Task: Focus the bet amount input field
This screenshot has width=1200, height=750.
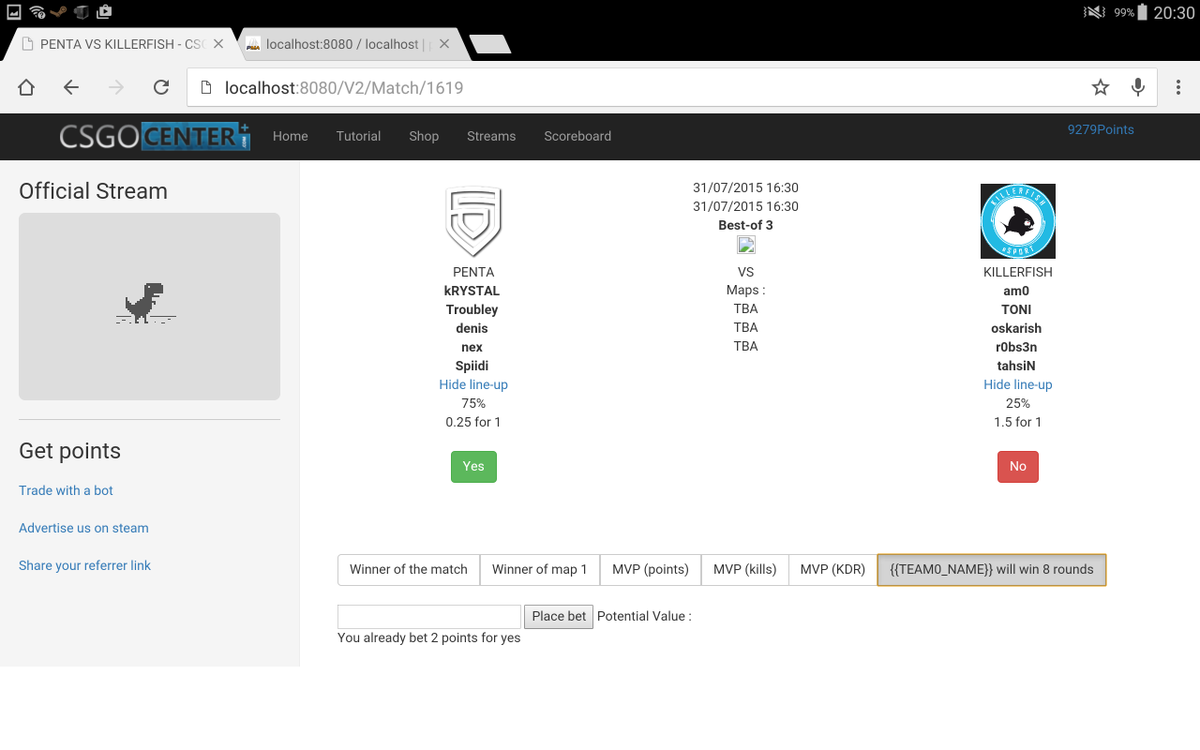Action: click(x=429, y=616)
